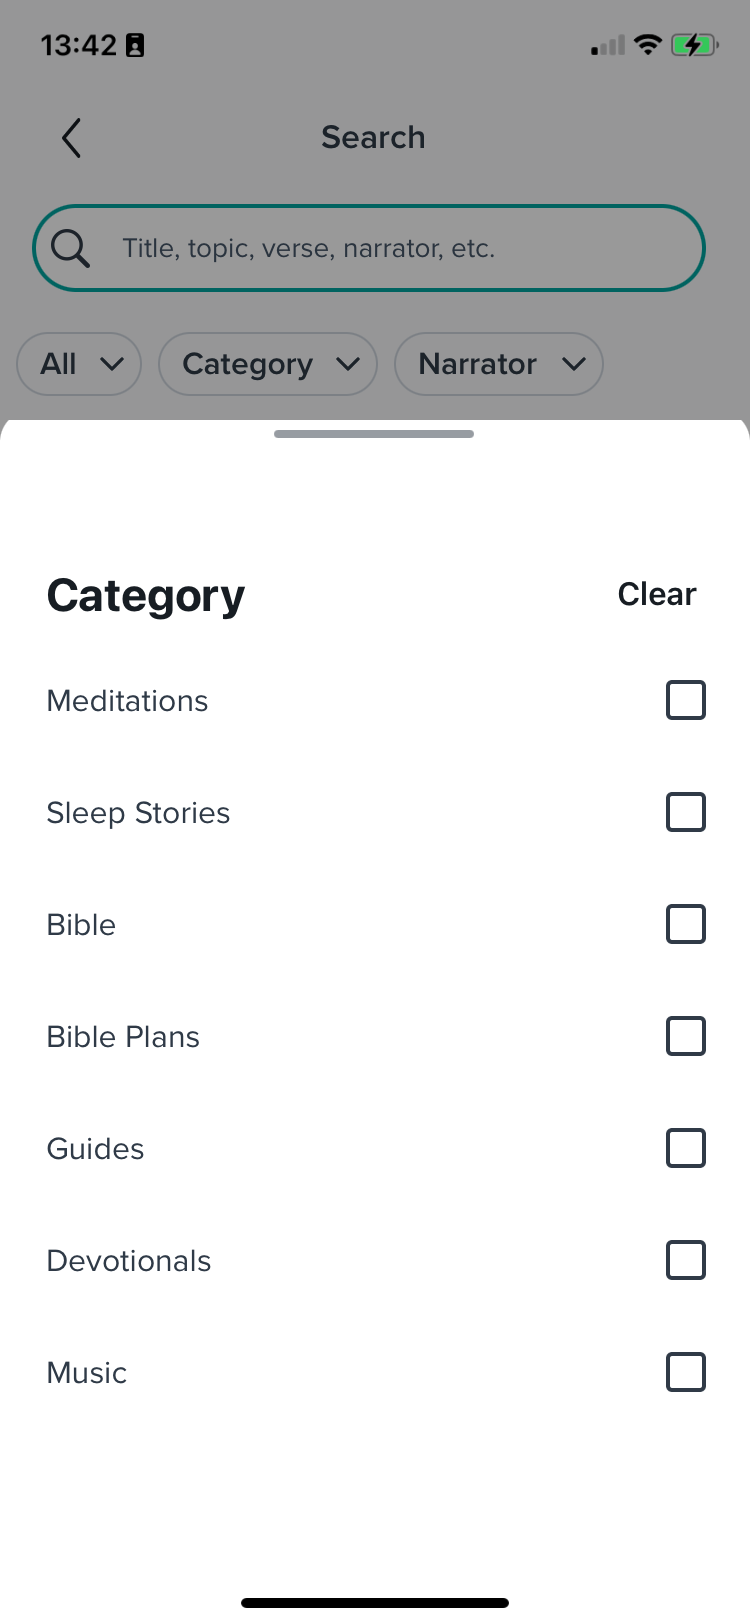The height and width of the screenshot is (1624, 750).
Task: Clear the selected categories
Action: click(657, 594)
